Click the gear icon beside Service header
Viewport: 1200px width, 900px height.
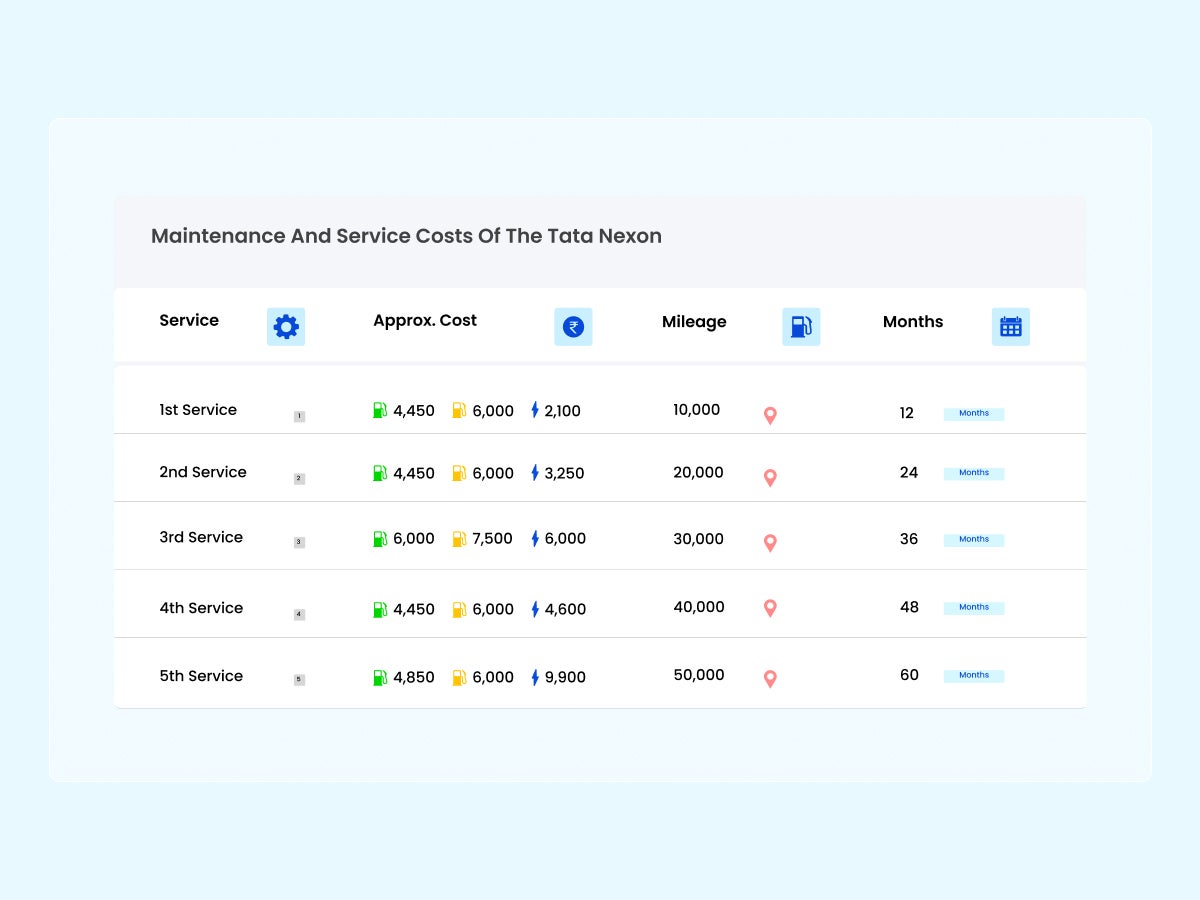tap(286, 327)
